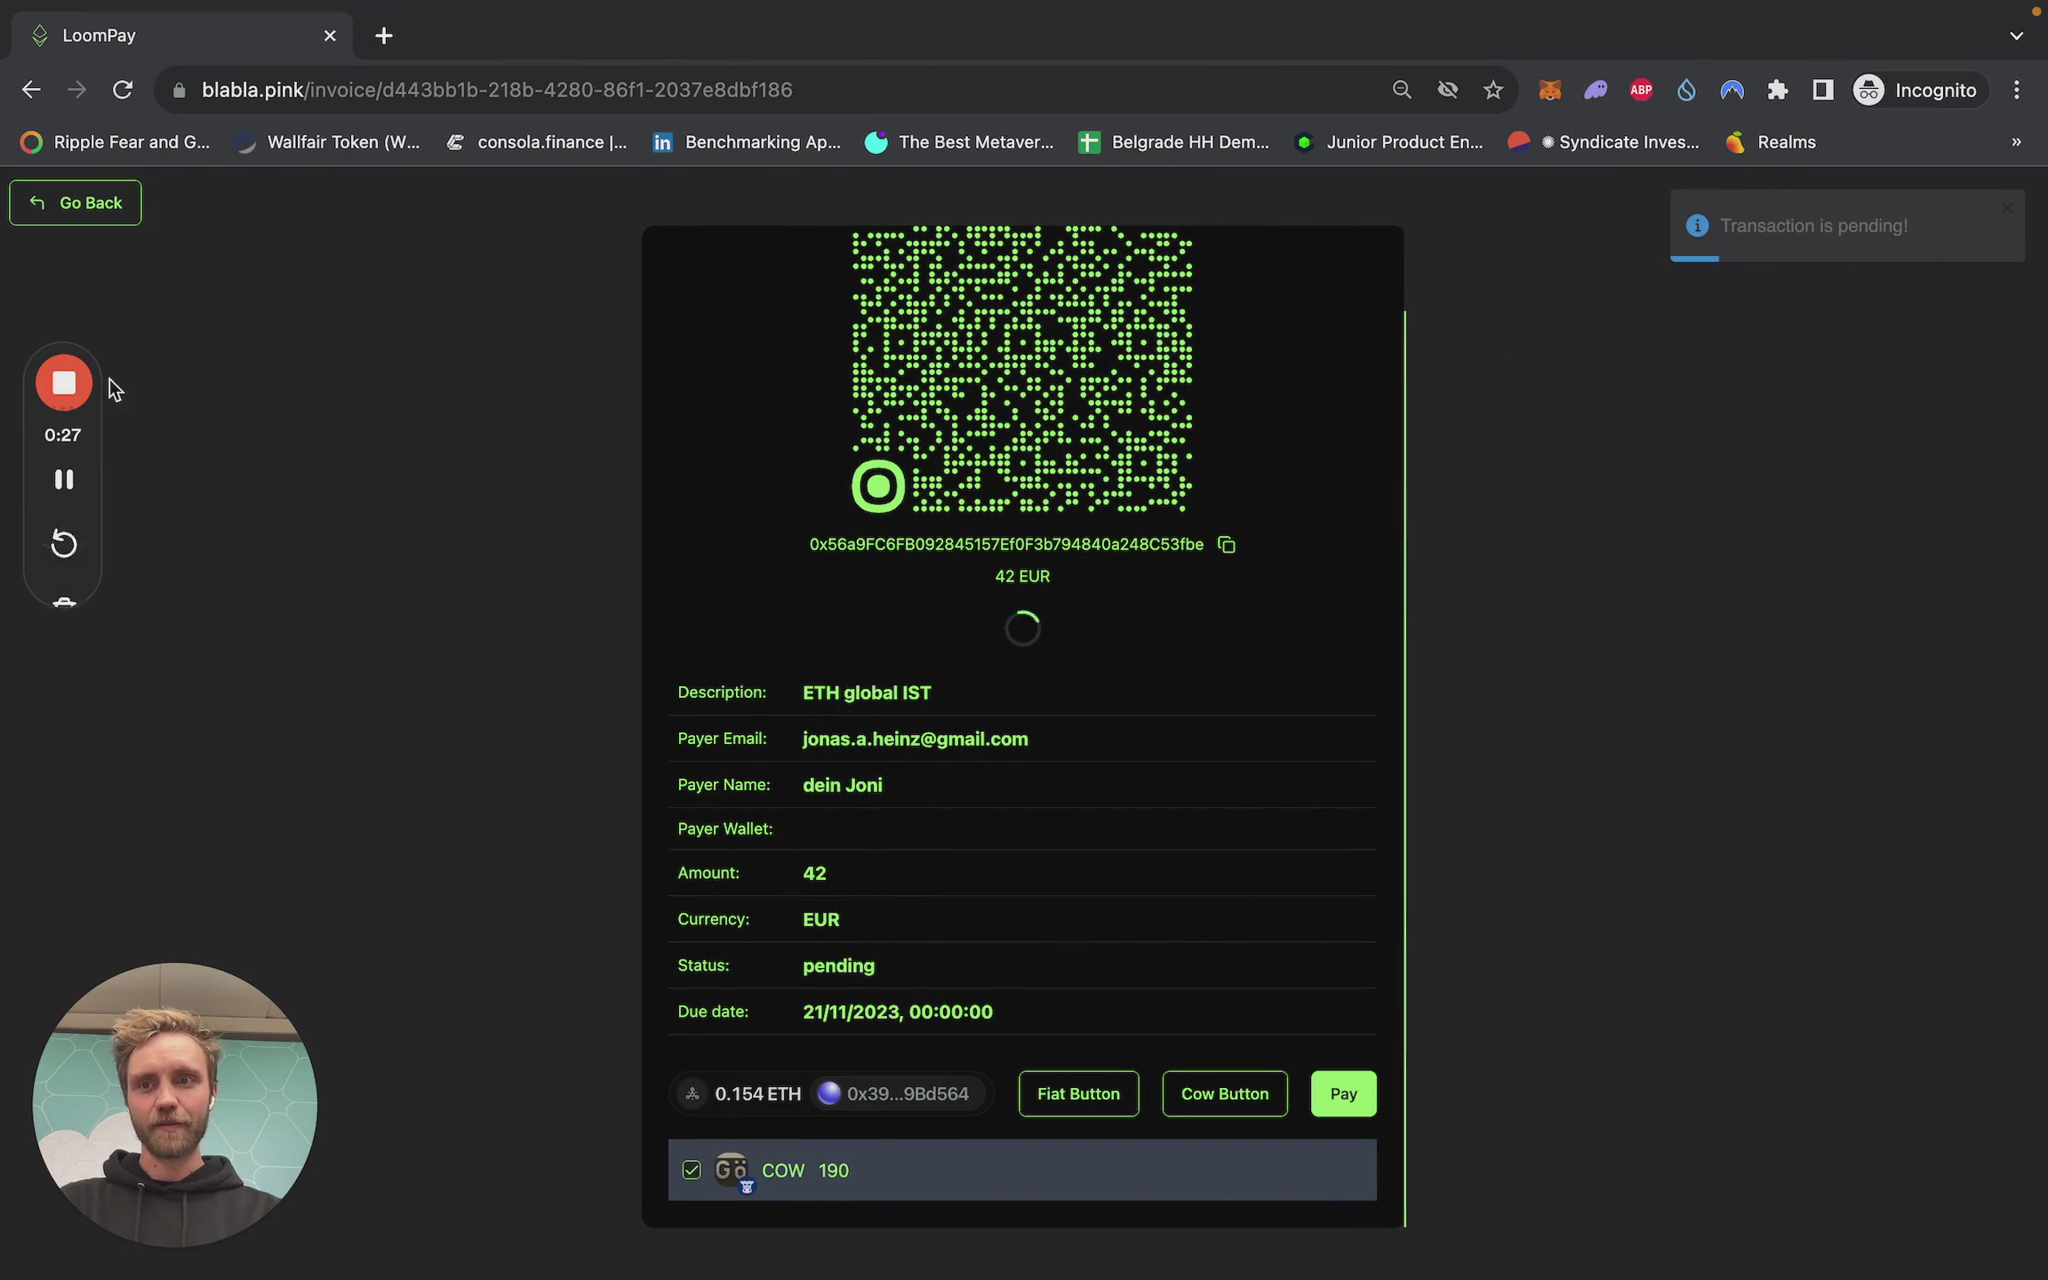Stop the screen recording
This screenshot has width=2048, height=1280.
click(x=64, y=383)
